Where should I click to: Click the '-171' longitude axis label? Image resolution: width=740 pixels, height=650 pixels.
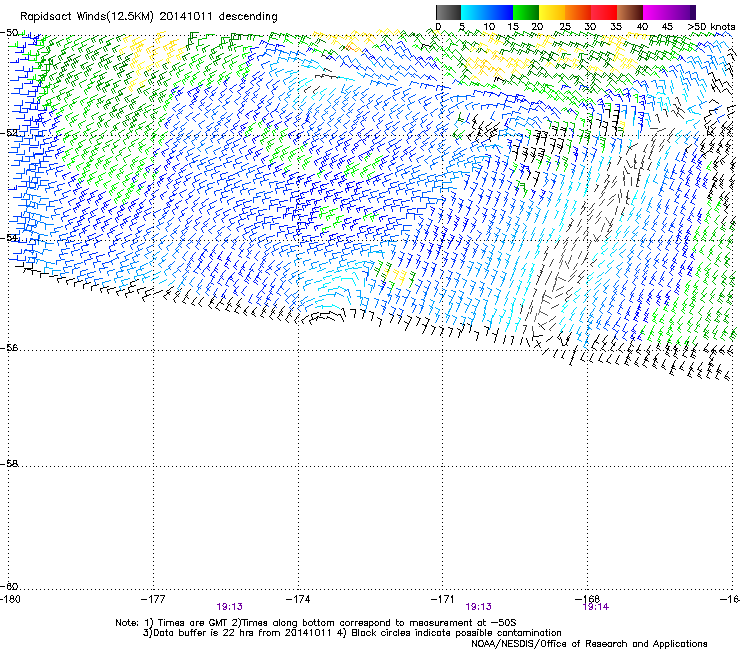point(443,599)
